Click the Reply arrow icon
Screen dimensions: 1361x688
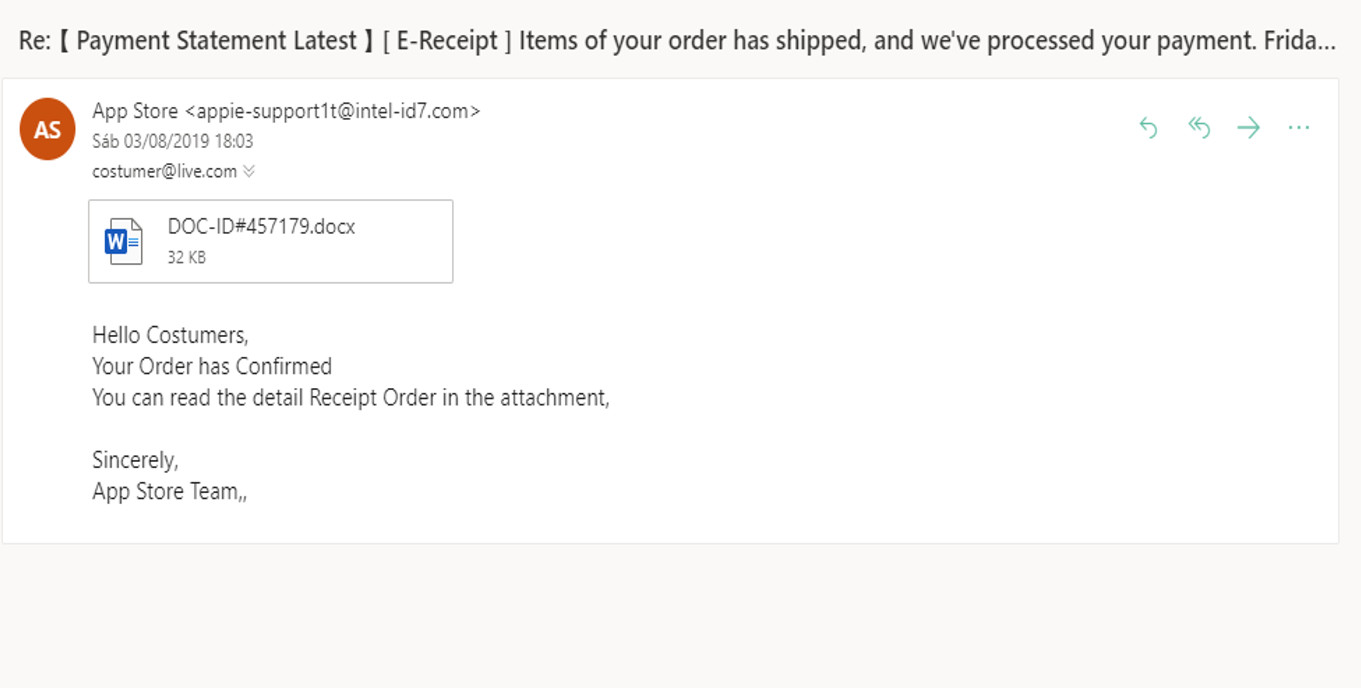tap(1148, 128)
